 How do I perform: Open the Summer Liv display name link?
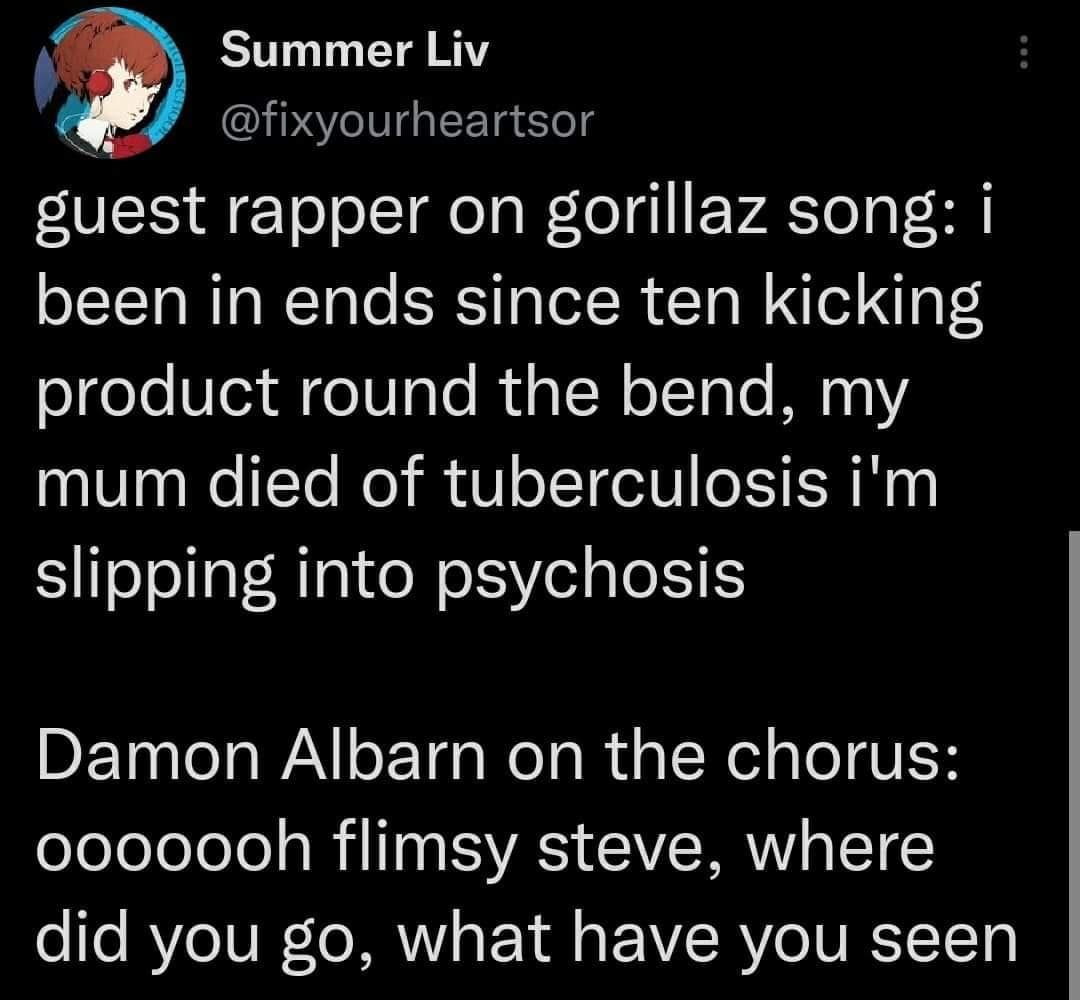354,50
